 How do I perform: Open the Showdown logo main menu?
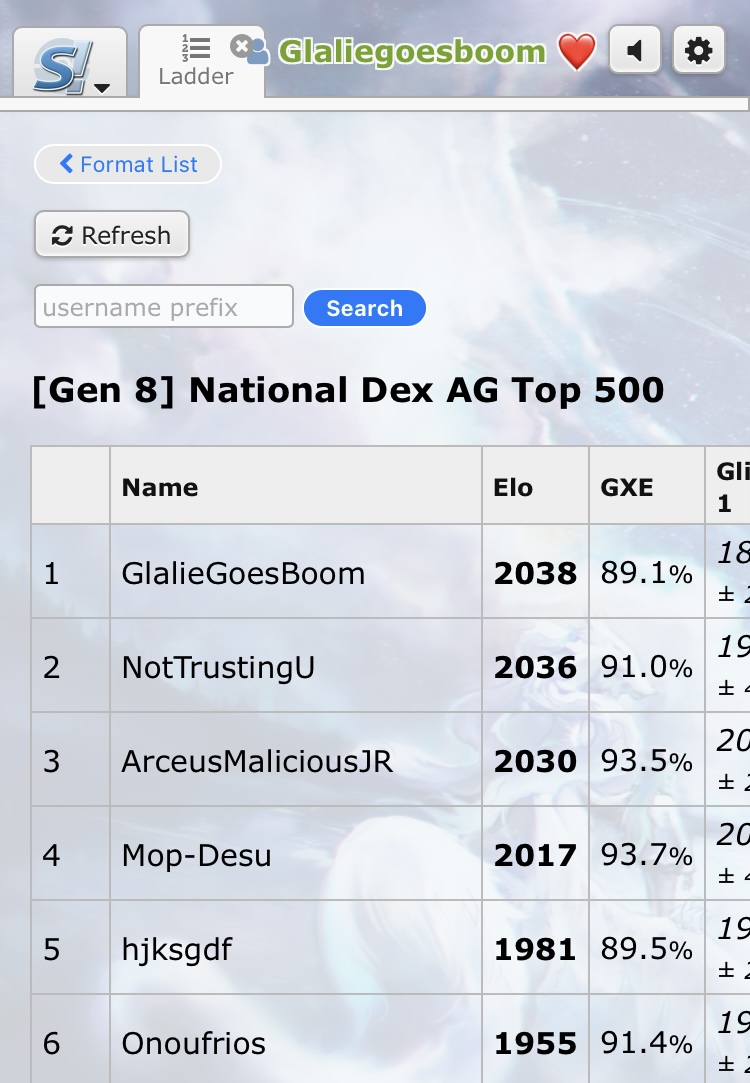click(70, 63)
